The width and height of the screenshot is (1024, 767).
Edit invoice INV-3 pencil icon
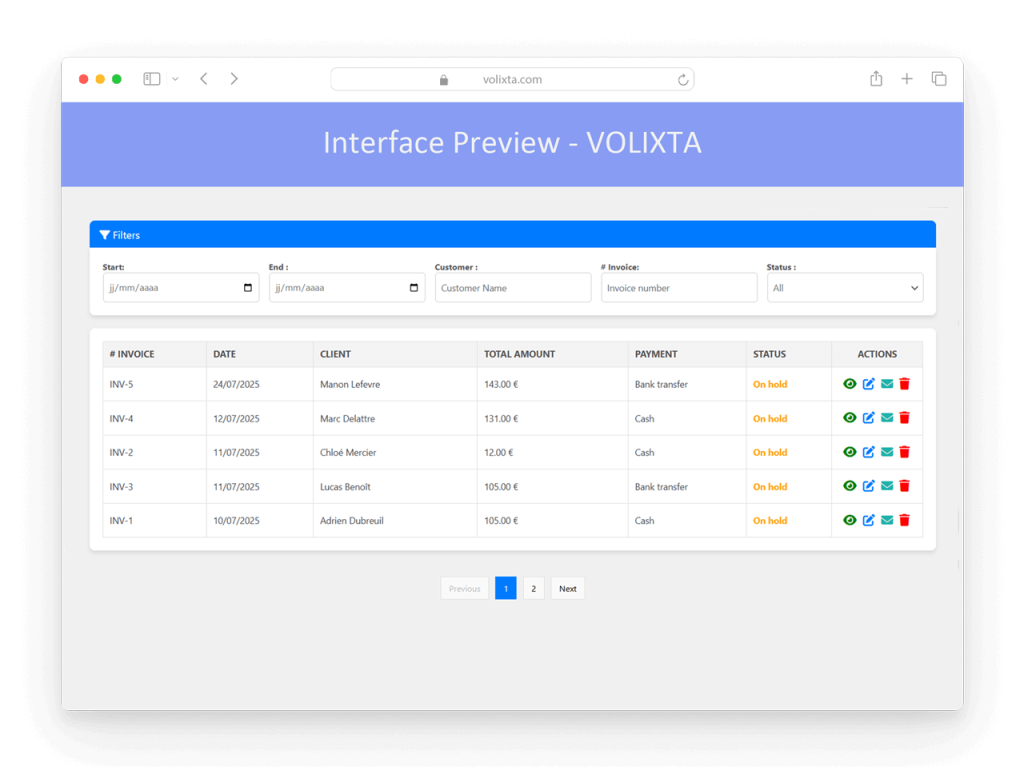click(869, 486)
